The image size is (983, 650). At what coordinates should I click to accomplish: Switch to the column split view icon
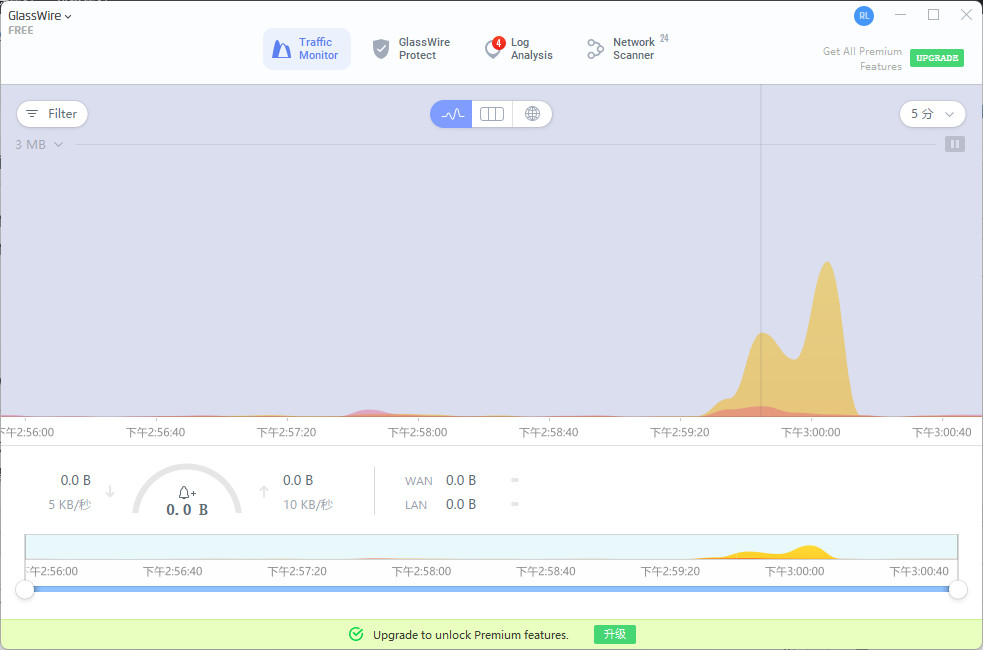pyautogui.click(x=492, y=114)
